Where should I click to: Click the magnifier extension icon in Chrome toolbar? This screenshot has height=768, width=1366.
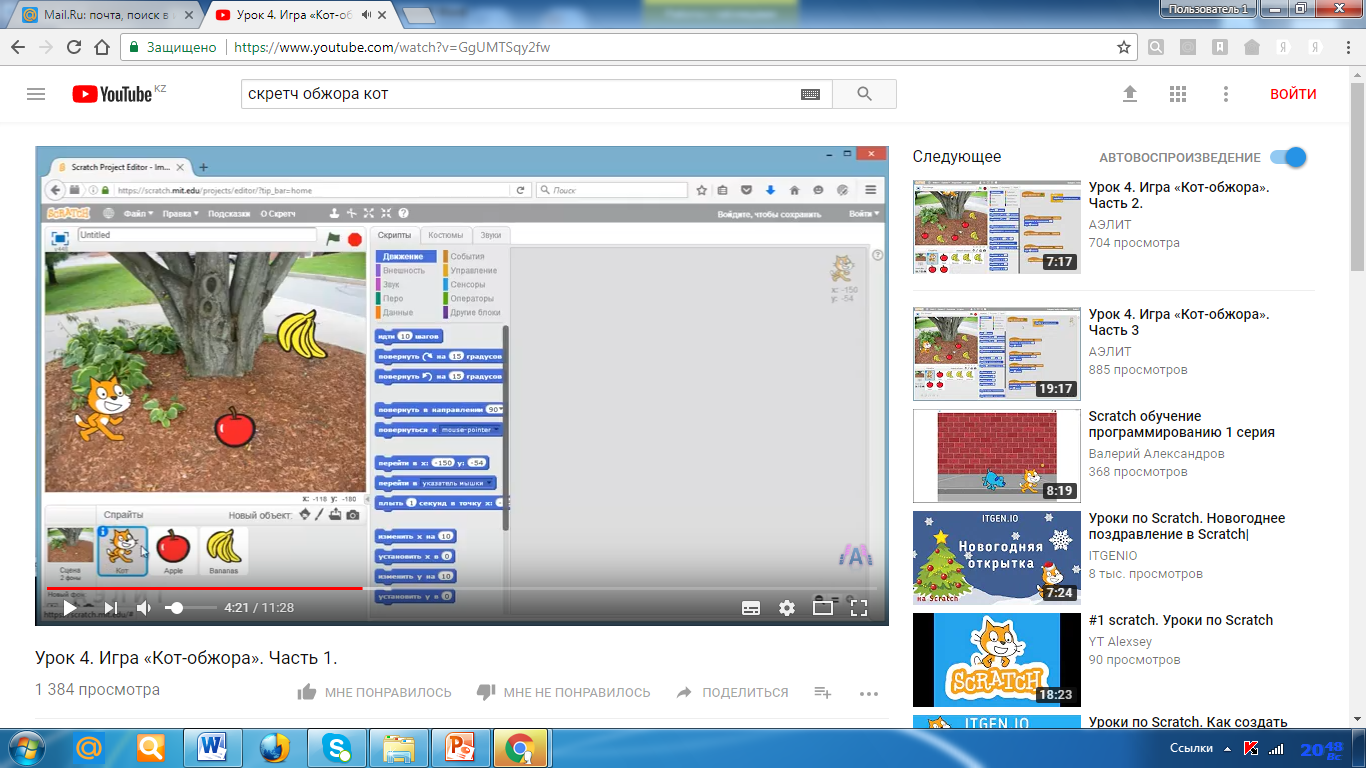(1156, 47)
